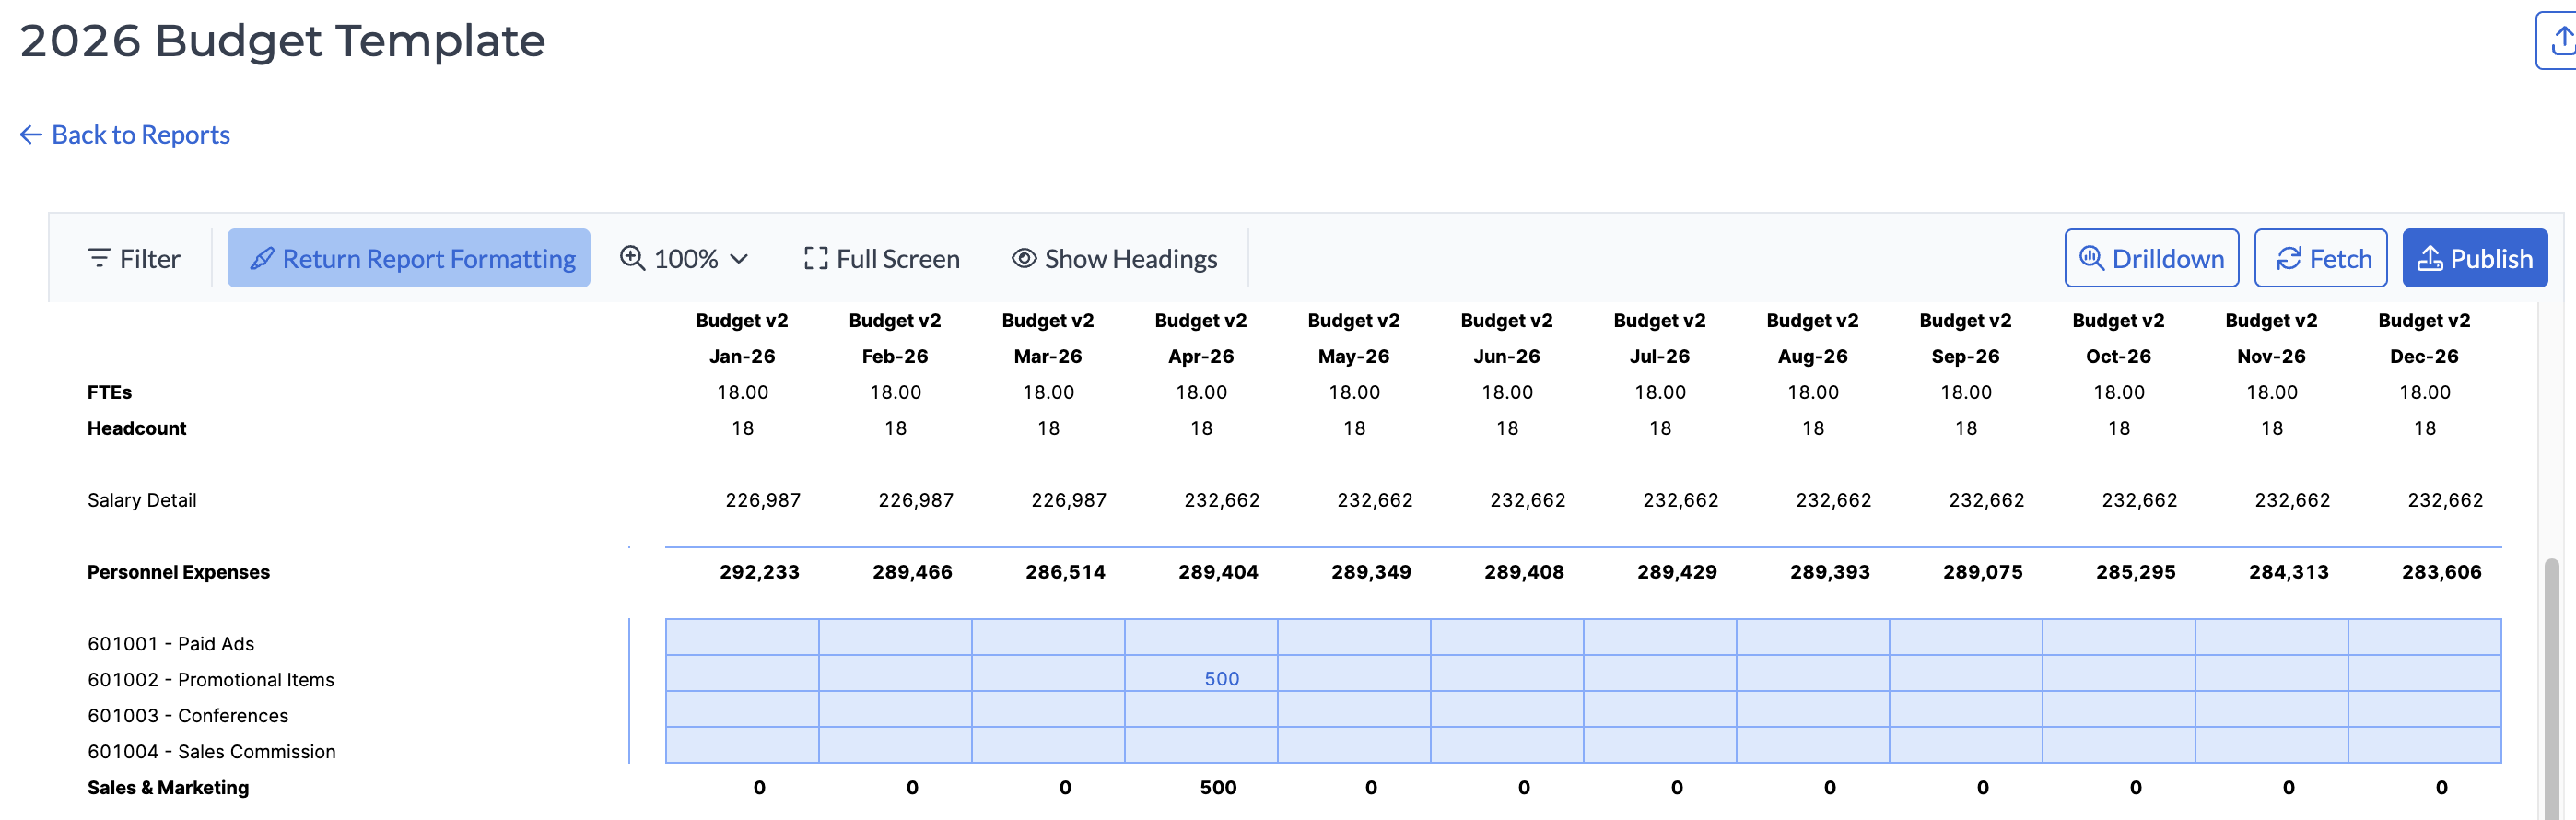
Task: Open the 100% zoom dropdown
Action: pyautogui.click(x=685, y=259)
